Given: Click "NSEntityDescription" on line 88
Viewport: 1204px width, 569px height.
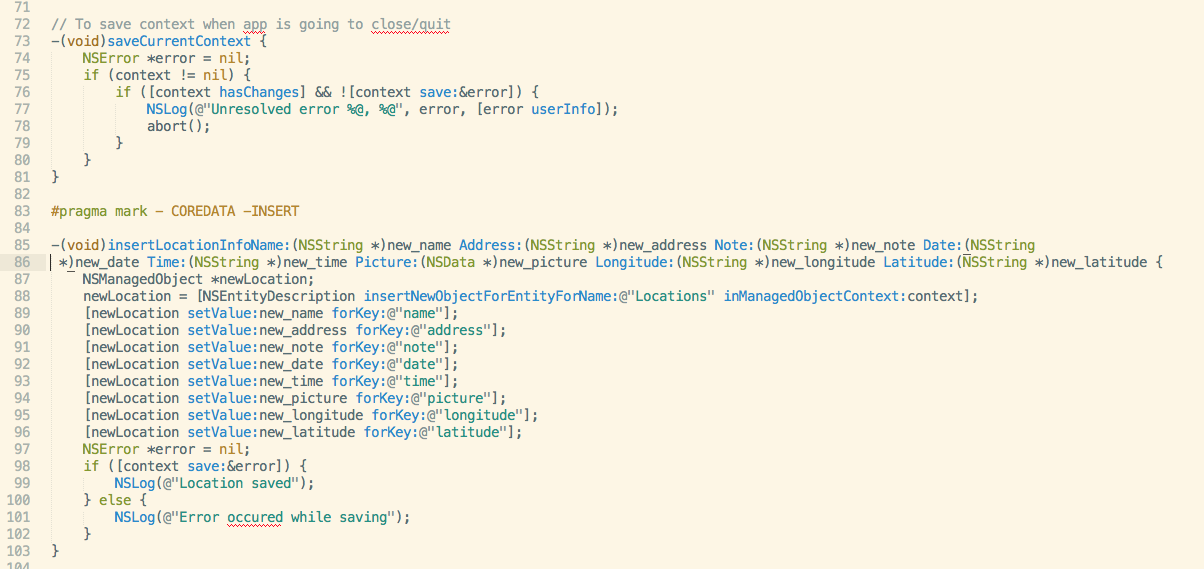Looking at the screenshot, I should coord(279,296).
